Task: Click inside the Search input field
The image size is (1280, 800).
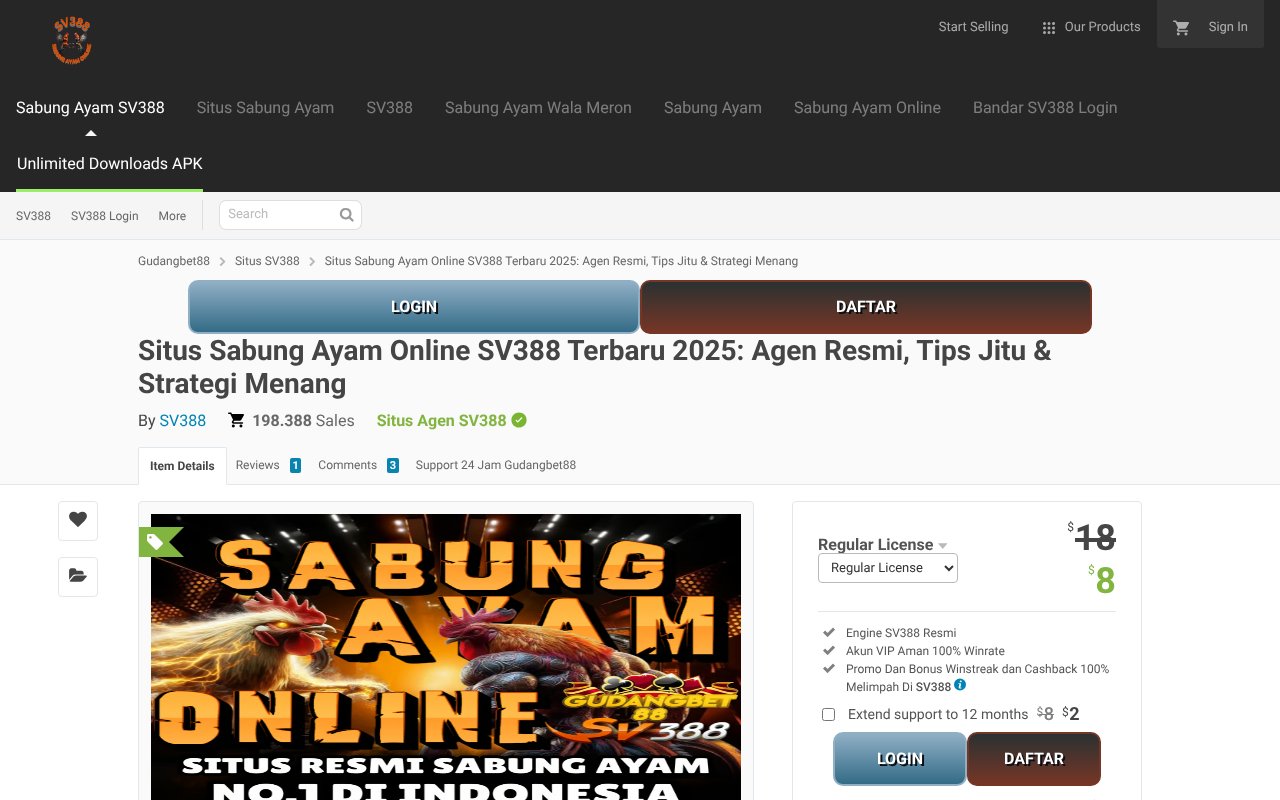Action: pos(280,214)
